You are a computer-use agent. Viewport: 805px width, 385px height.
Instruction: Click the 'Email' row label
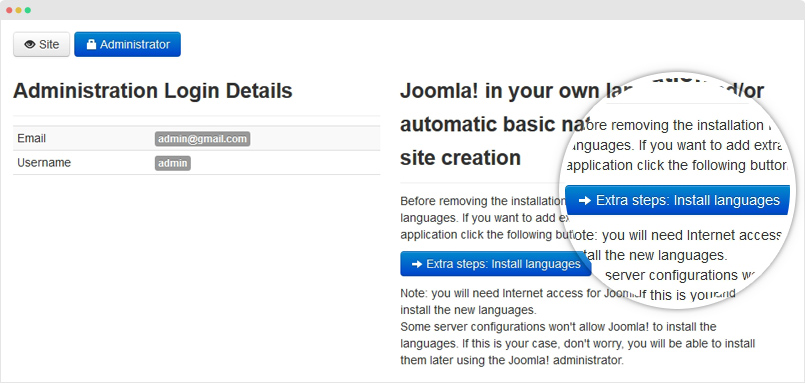click(x=31, y=139)
